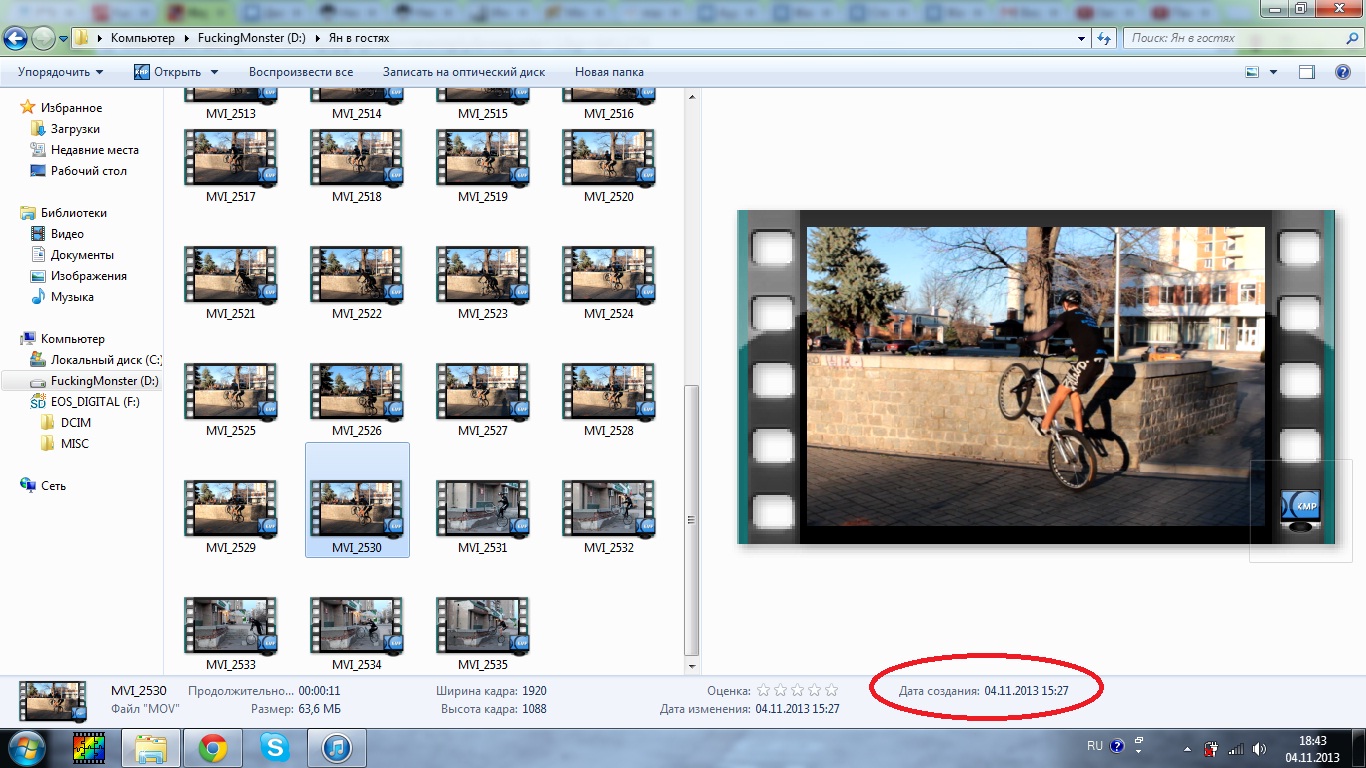
Task: Open the DCIM folder on the SD card
Action: tap(75, 423)
